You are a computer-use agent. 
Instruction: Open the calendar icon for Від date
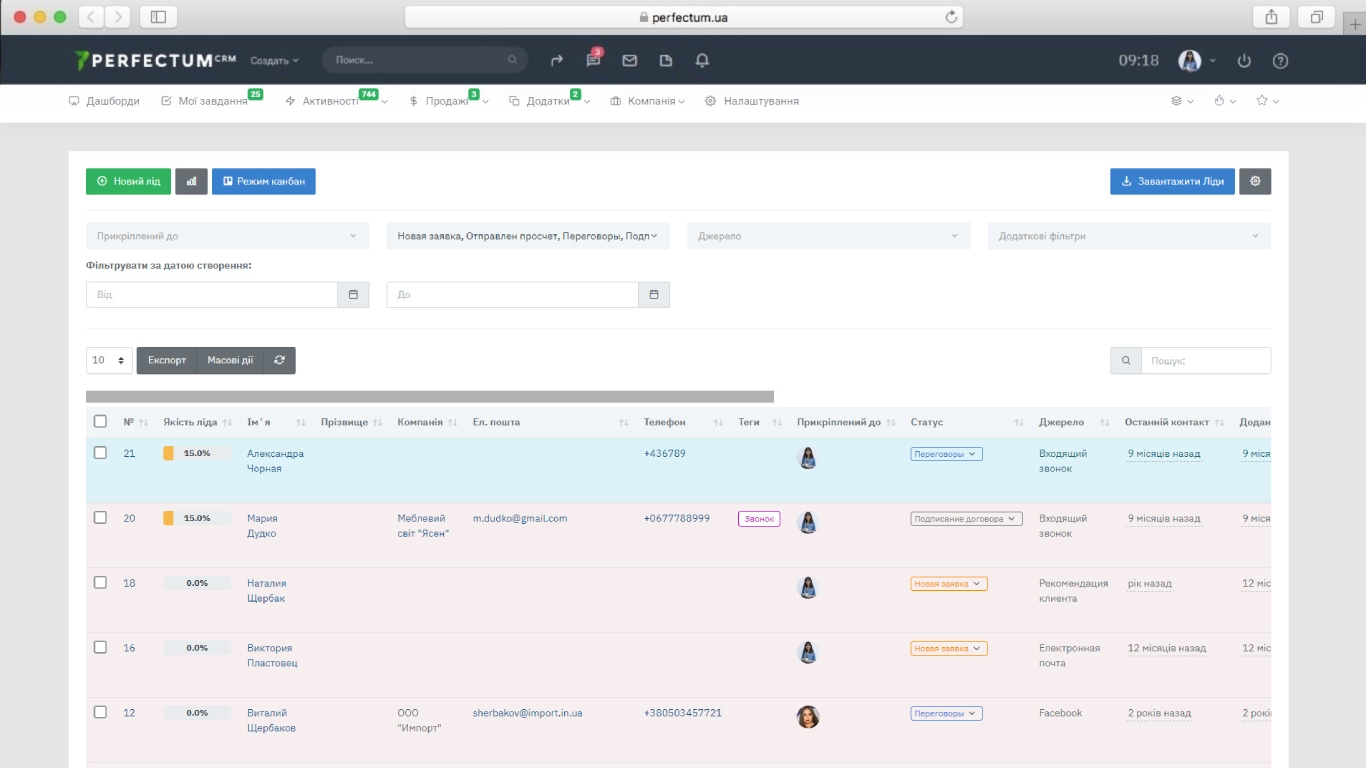(x=353, y=295)
